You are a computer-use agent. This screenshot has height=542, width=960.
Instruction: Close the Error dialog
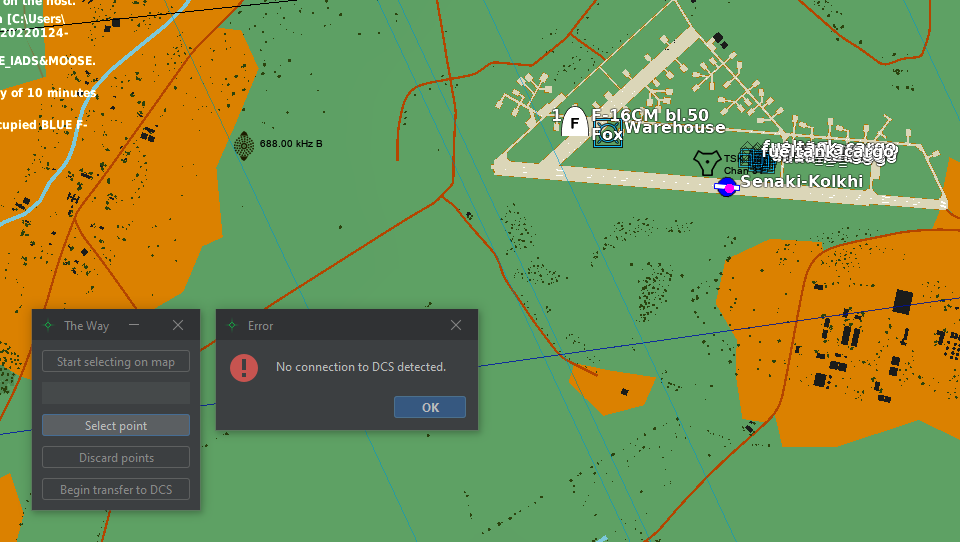[x=456, y=325]
